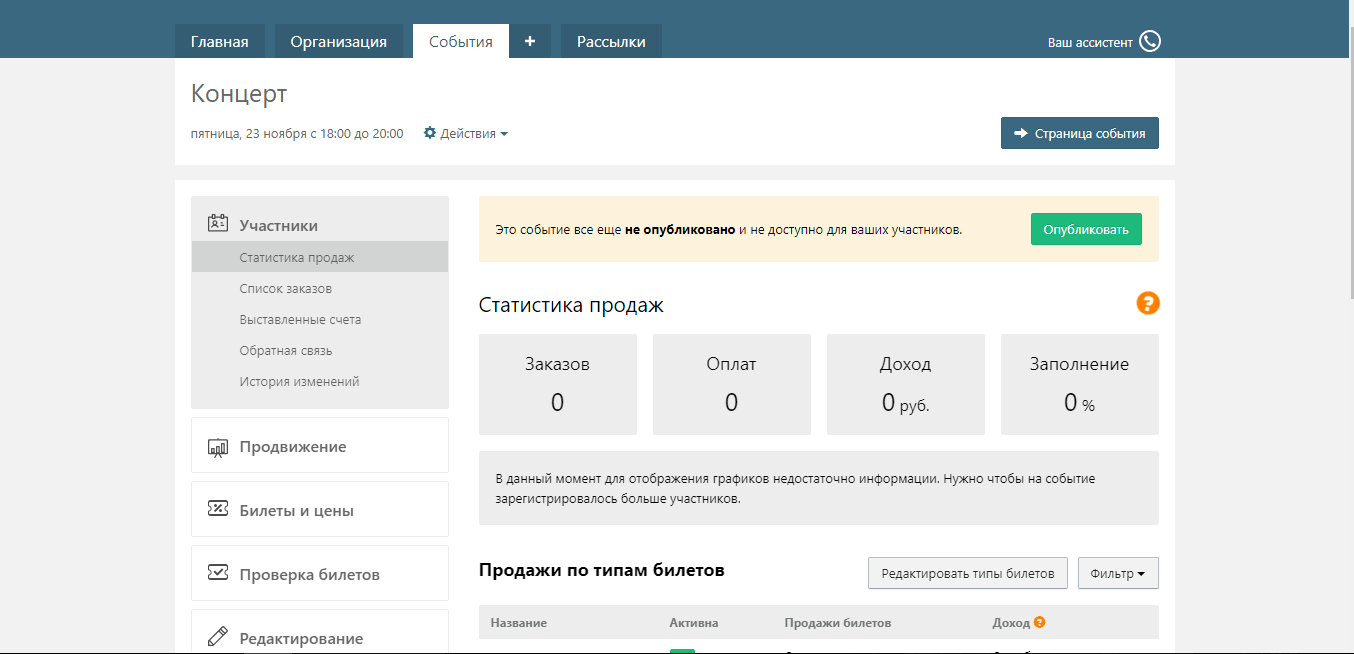This screenshot has height=654, width=1354.
Task: Select Выставленные счета sidebar item
Action: (x=300, y=320)
